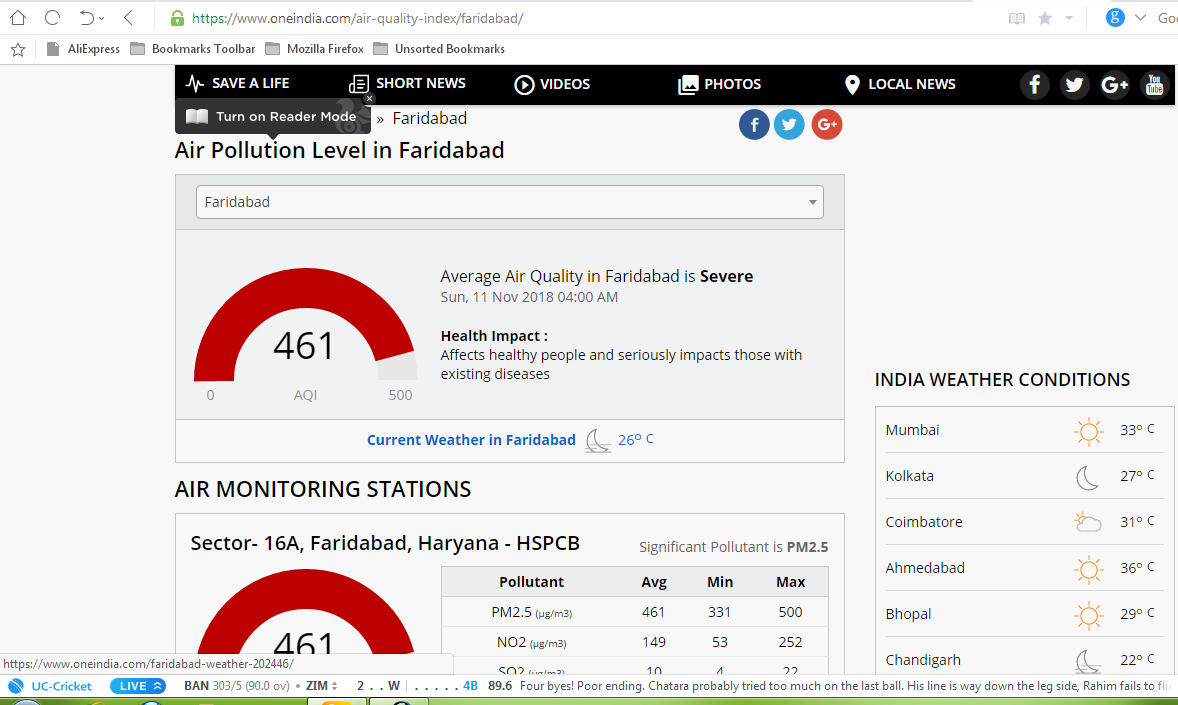Expand the search engine chevron dropdown

1140,18
